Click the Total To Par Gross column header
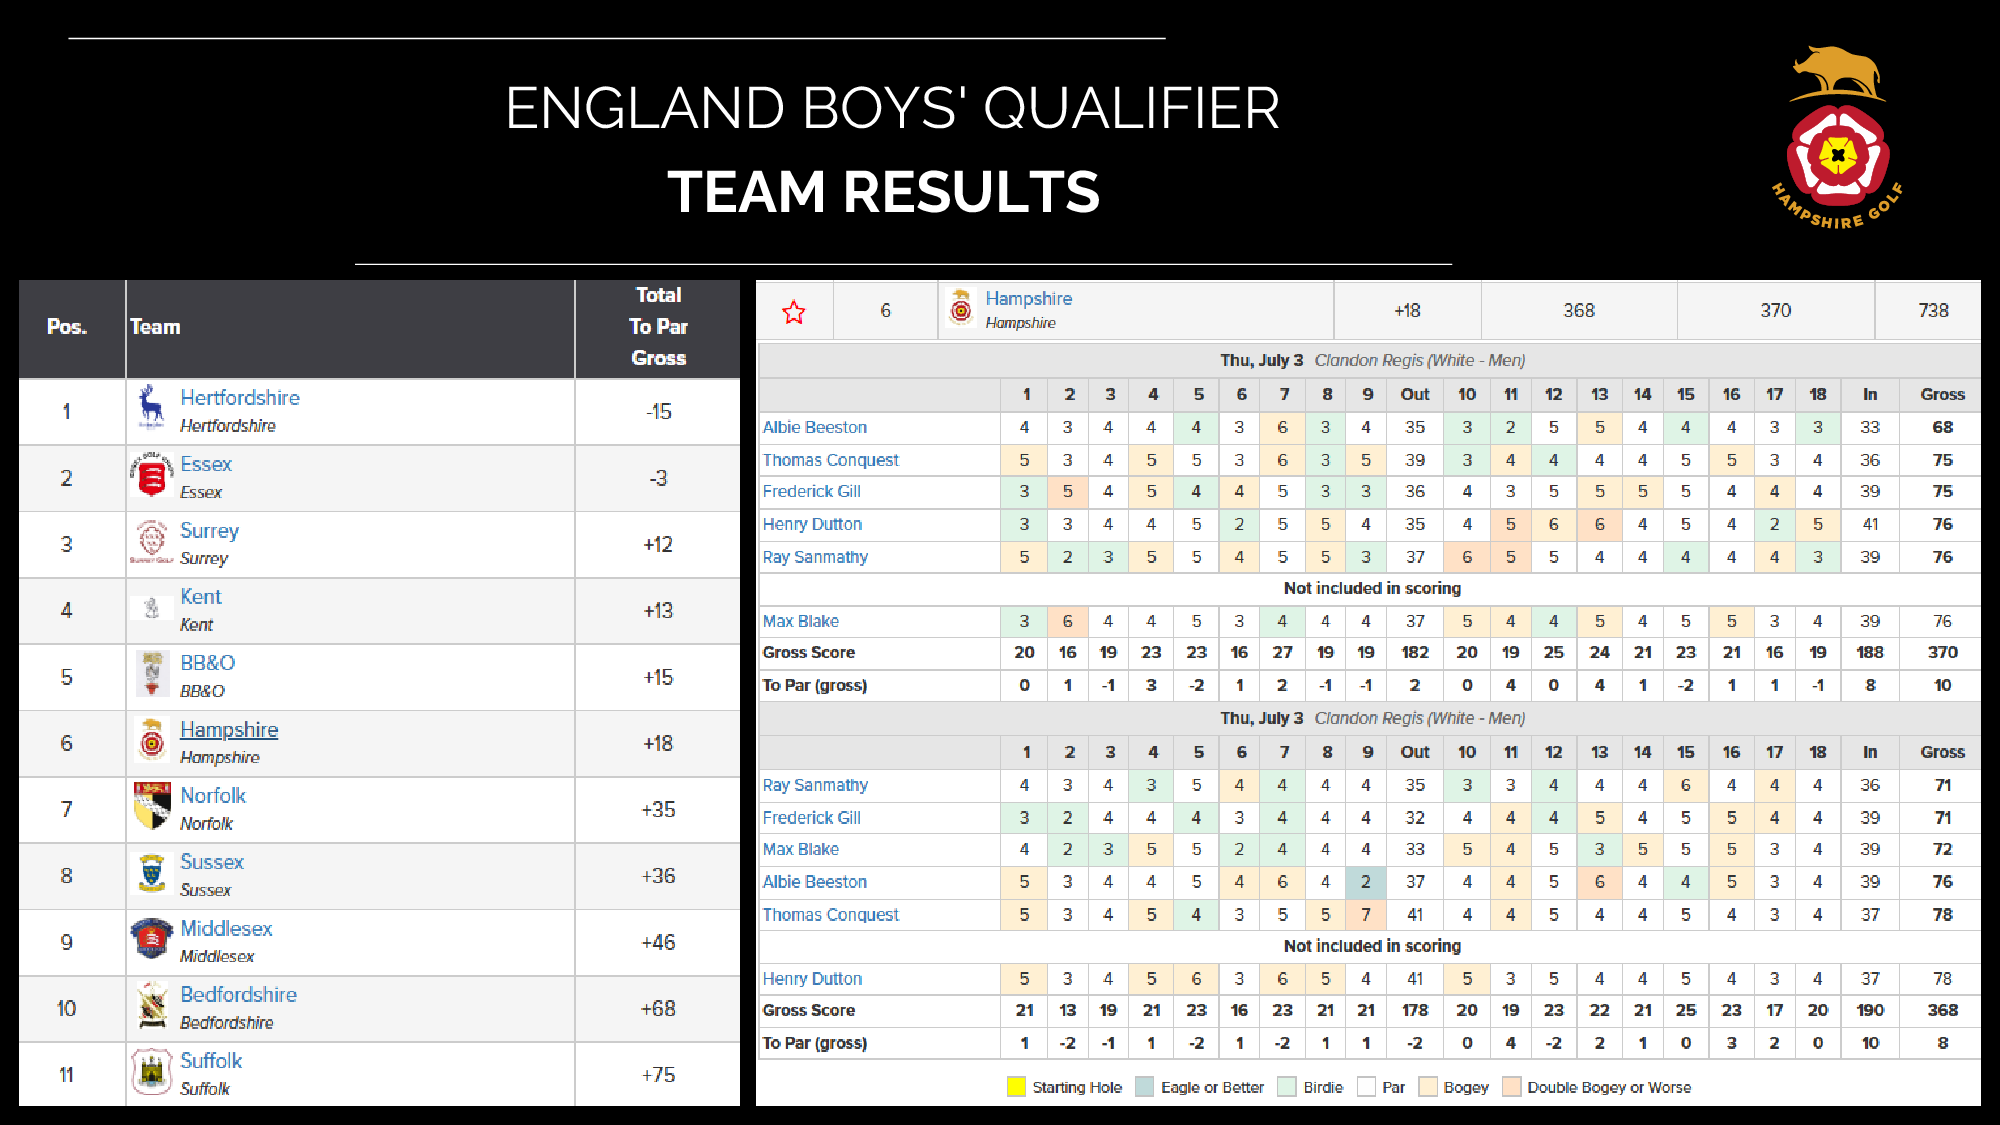Screen dimensions: 2000x1125 pos(658,327)
